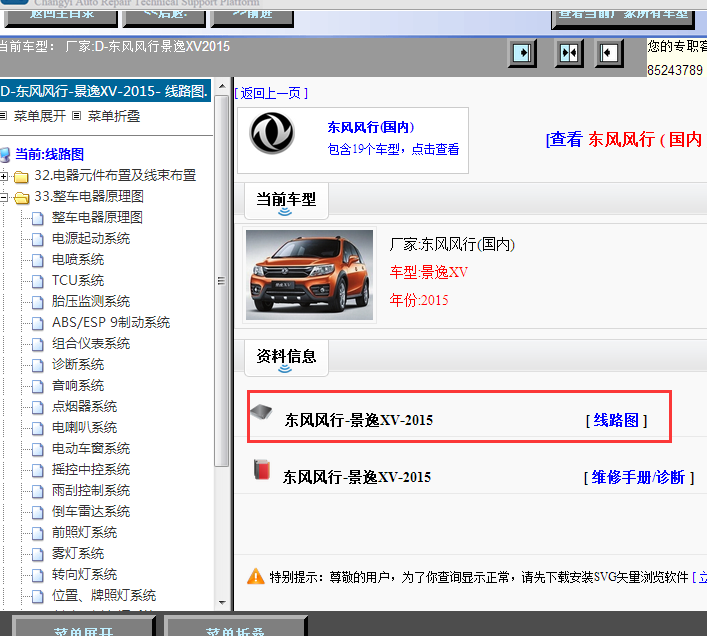Open 转向灯系统 tree item
The width and height of the screenshot is (707, 636).
[x=84, y=574]
